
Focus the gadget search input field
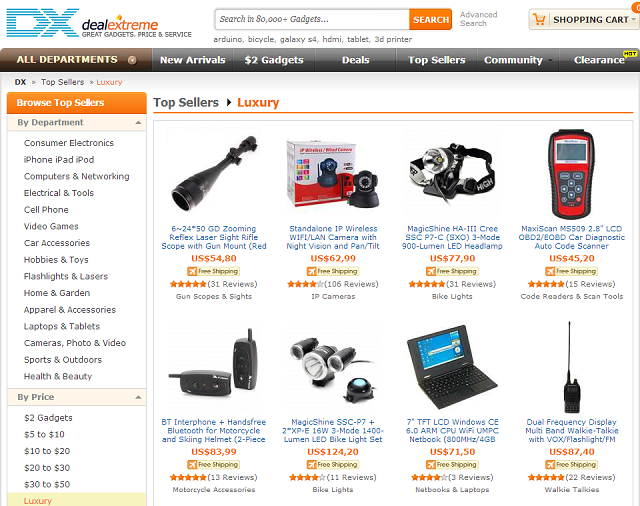tap(312, 19)
